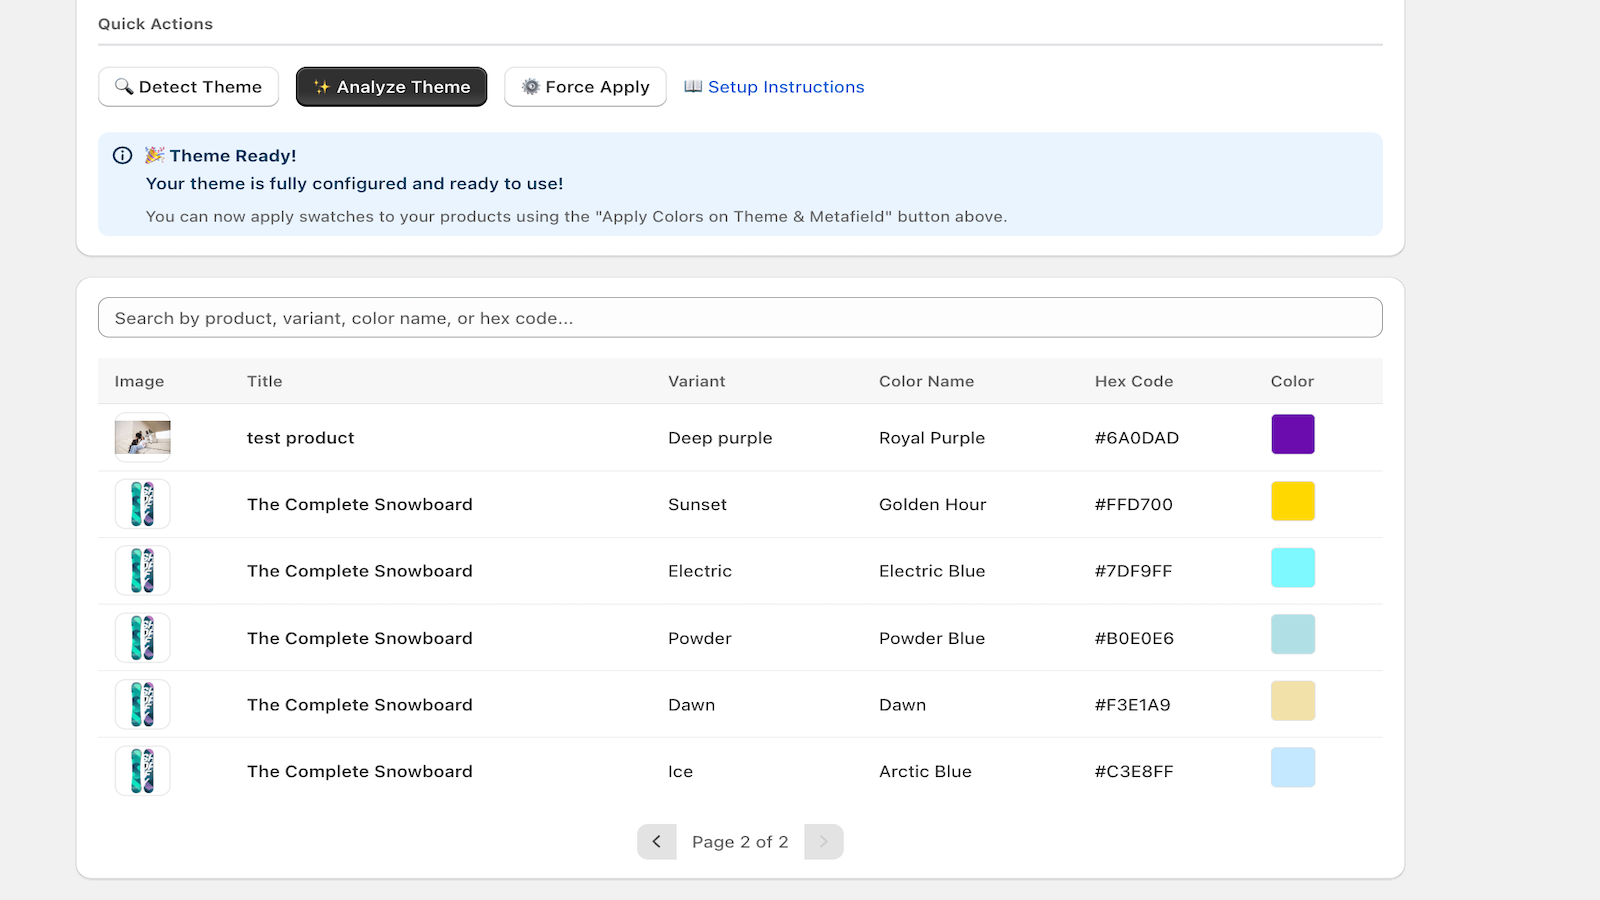1600x900 pixels.
Task: Run Analyze Theme
Action: pos(391,87)
